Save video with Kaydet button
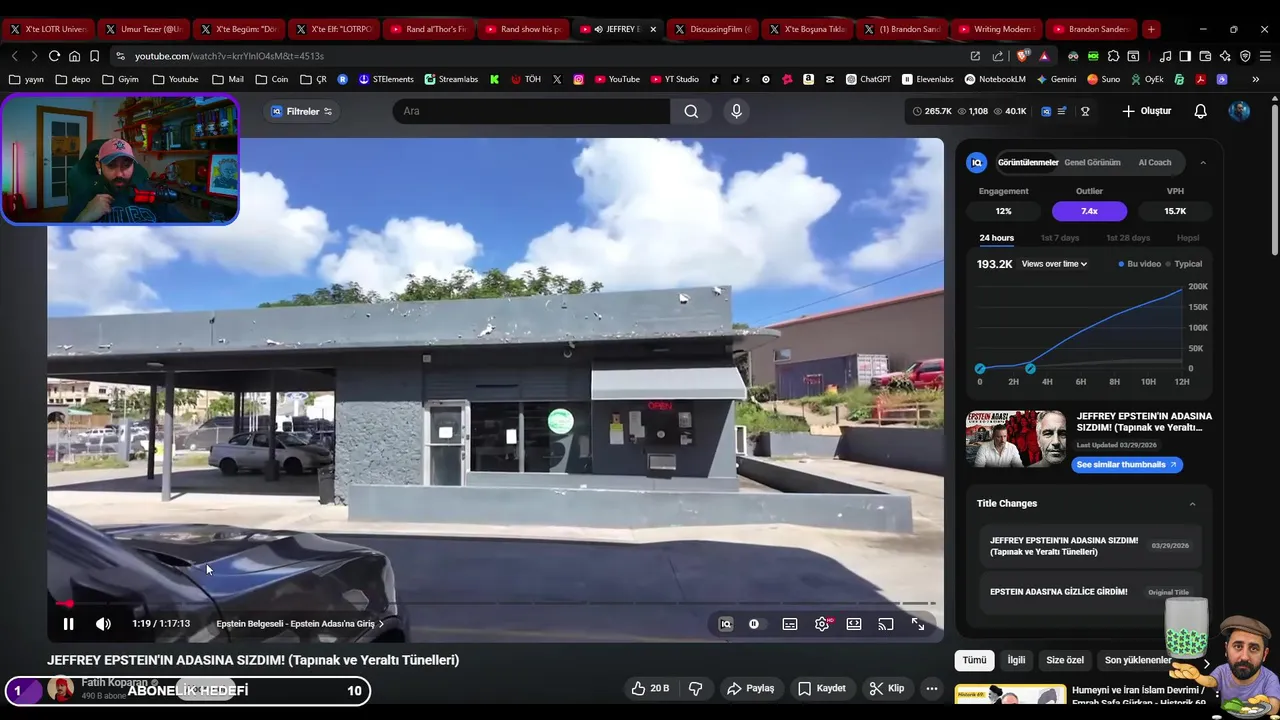 click(822, 688)
